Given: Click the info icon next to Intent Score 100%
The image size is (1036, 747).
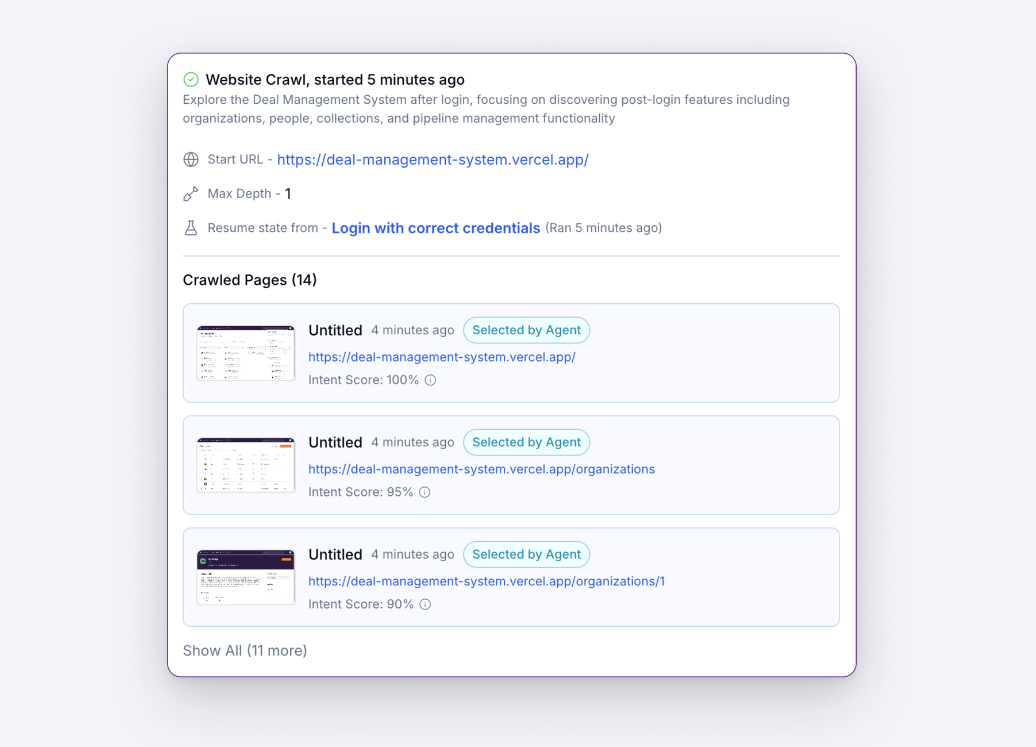Looking at the screenshot, I should tap(430, 380).
